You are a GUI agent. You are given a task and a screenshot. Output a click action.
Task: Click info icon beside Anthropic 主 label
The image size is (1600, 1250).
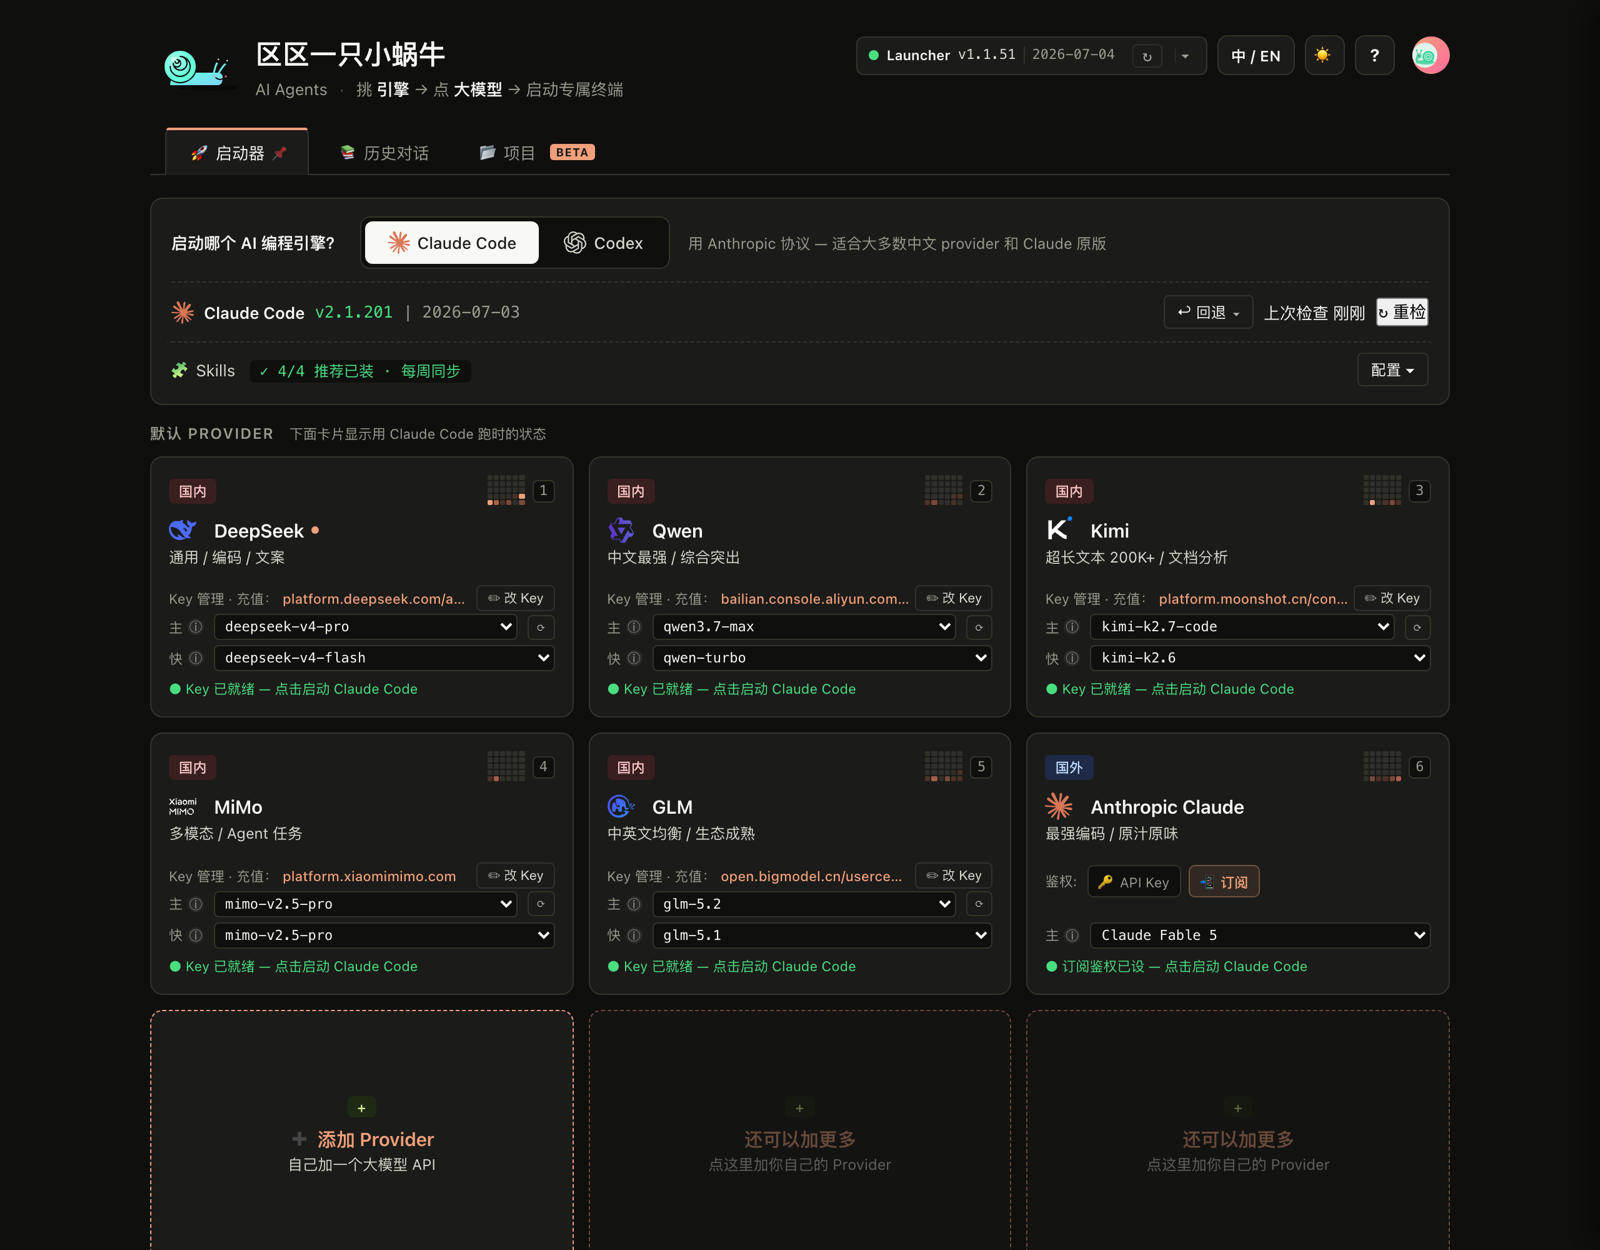coord(1072,935)
